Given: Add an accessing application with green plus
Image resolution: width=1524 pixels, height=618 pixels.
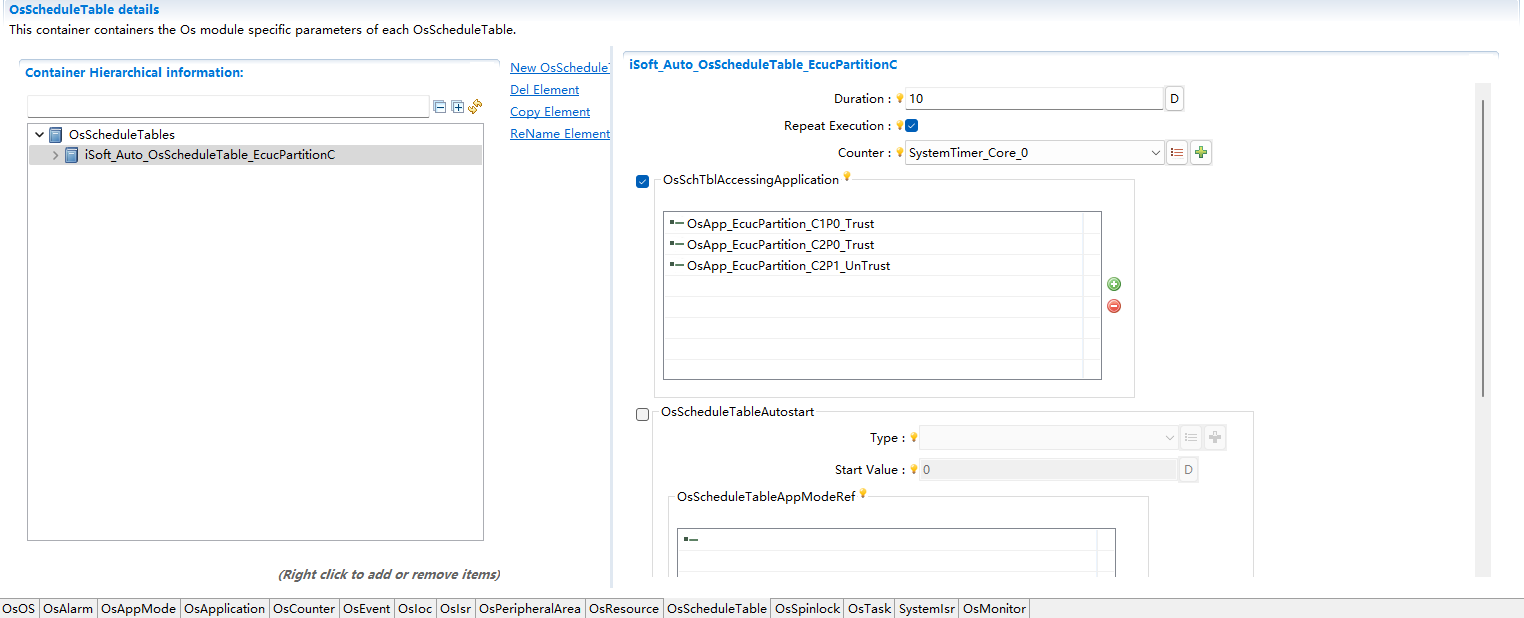Looking at the screenshot, I should pos(1114,285).
